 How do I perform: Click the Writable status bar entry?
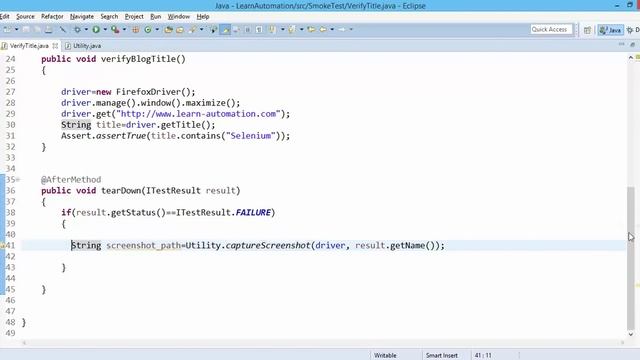click(385, 356)
